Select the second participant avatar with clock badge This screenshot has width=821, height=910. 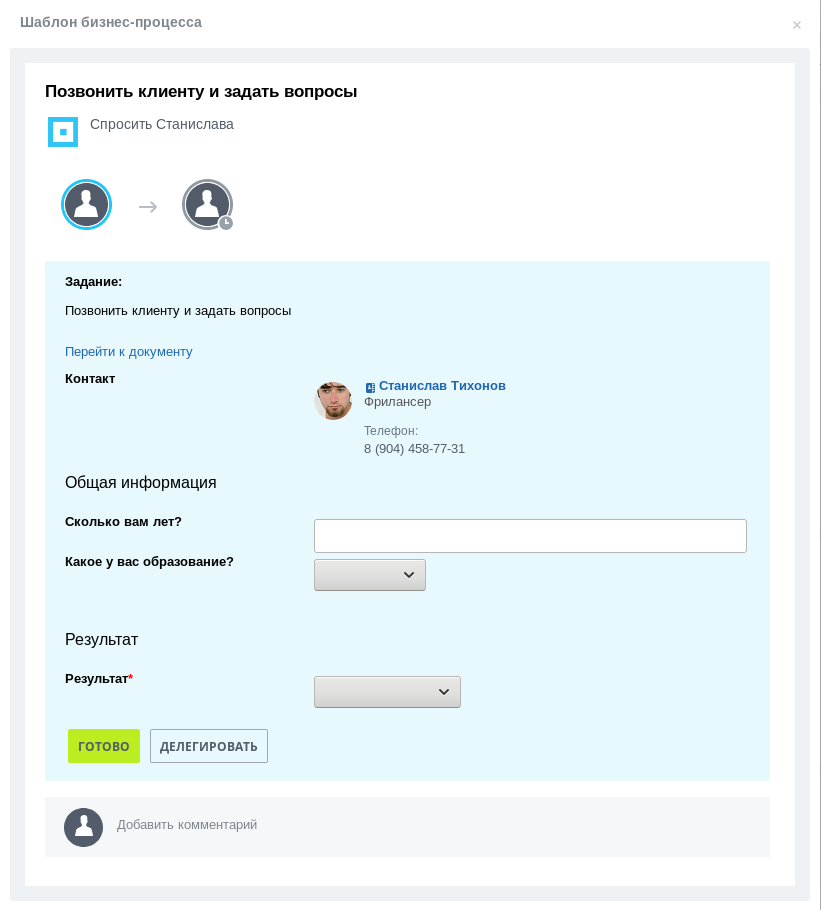pyautogui.click(x=207, y=204)
